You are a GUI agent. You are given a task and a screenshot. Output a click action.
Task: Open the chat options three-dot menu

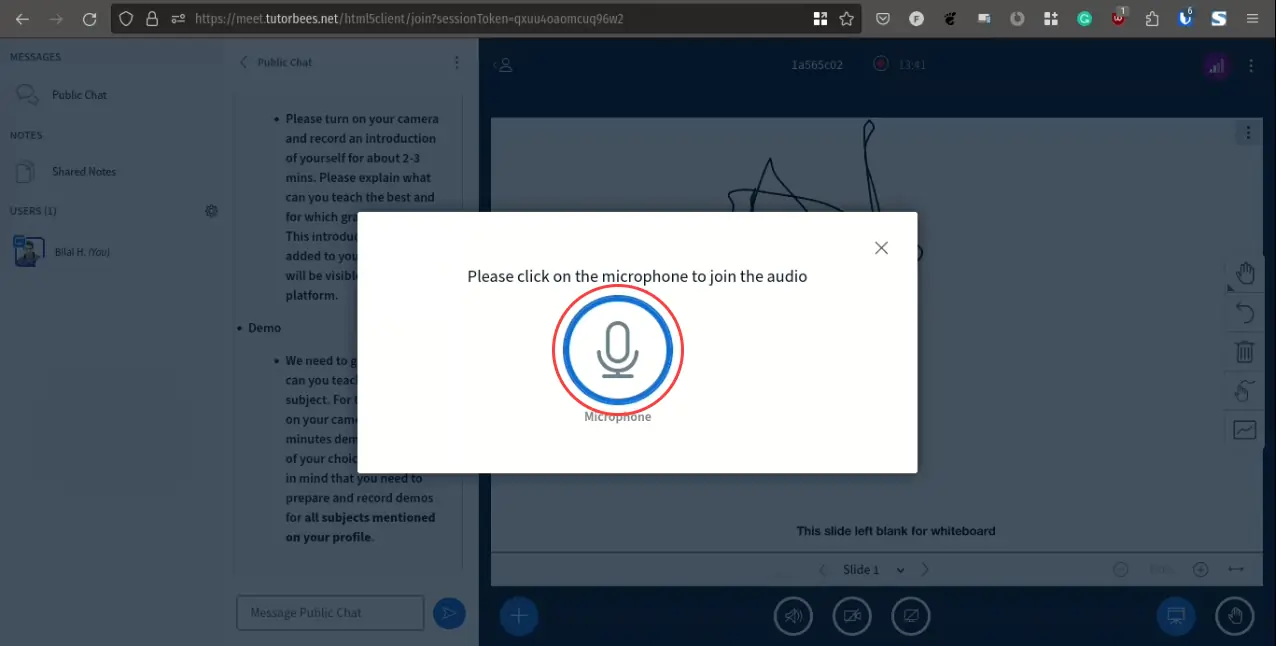pos(457,62)
